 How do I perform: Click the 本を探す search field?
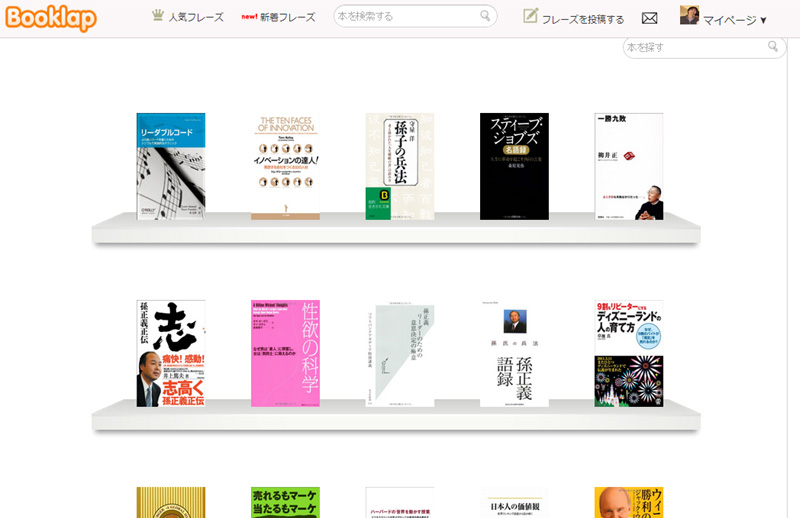[x=704, y=47]
